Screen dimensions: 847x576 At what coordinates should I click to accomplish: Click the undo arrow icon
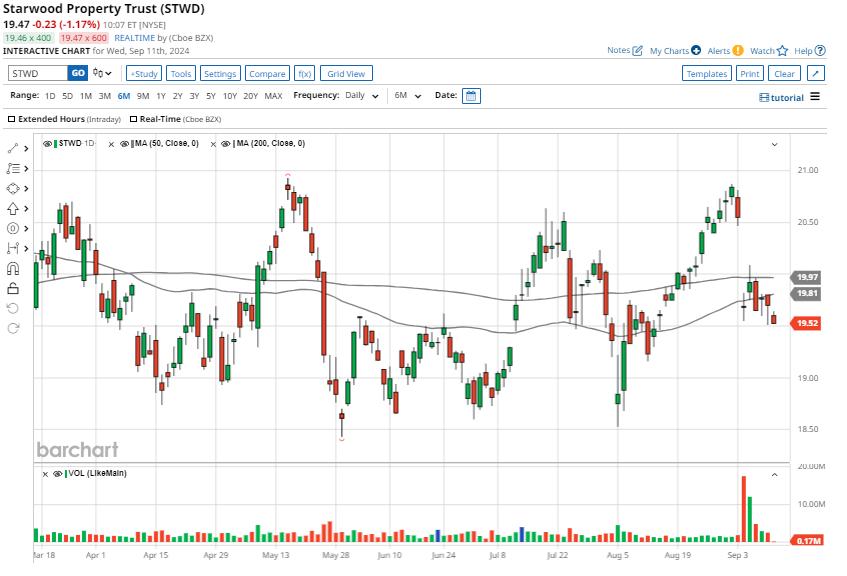tap(13, 308)
